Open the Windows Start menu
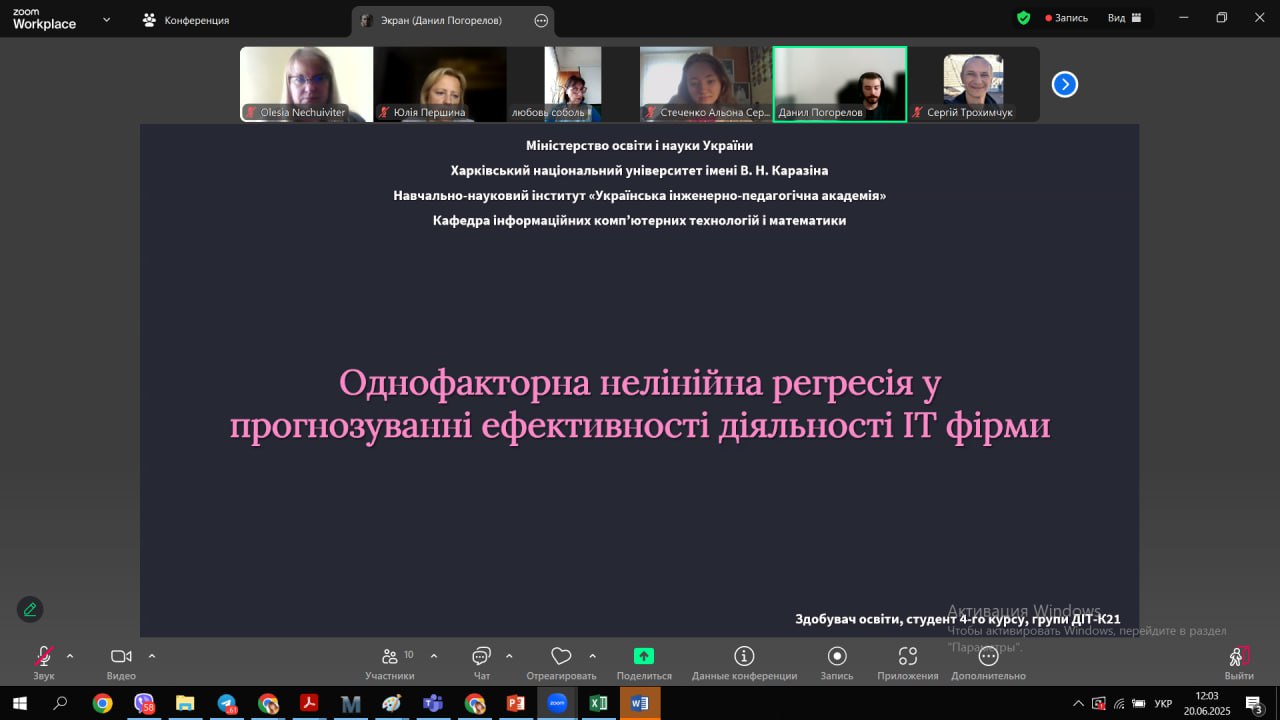This screenshot has width=1280, height=720. (19, 703)
